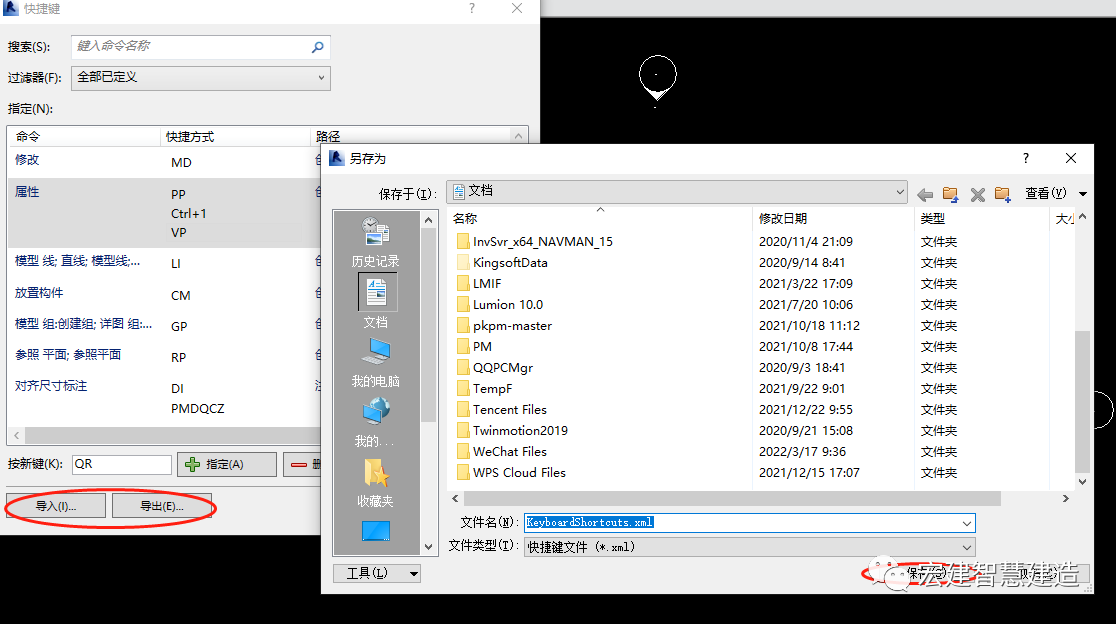This screenshot has height=624, width=1116.
Task: Expand the file name combo box arrow
Action: pyautogui.click(x=967, y=524)
